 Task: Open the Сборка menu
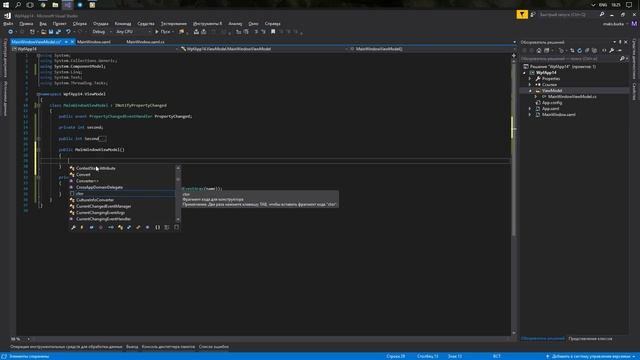click(80, 24)
